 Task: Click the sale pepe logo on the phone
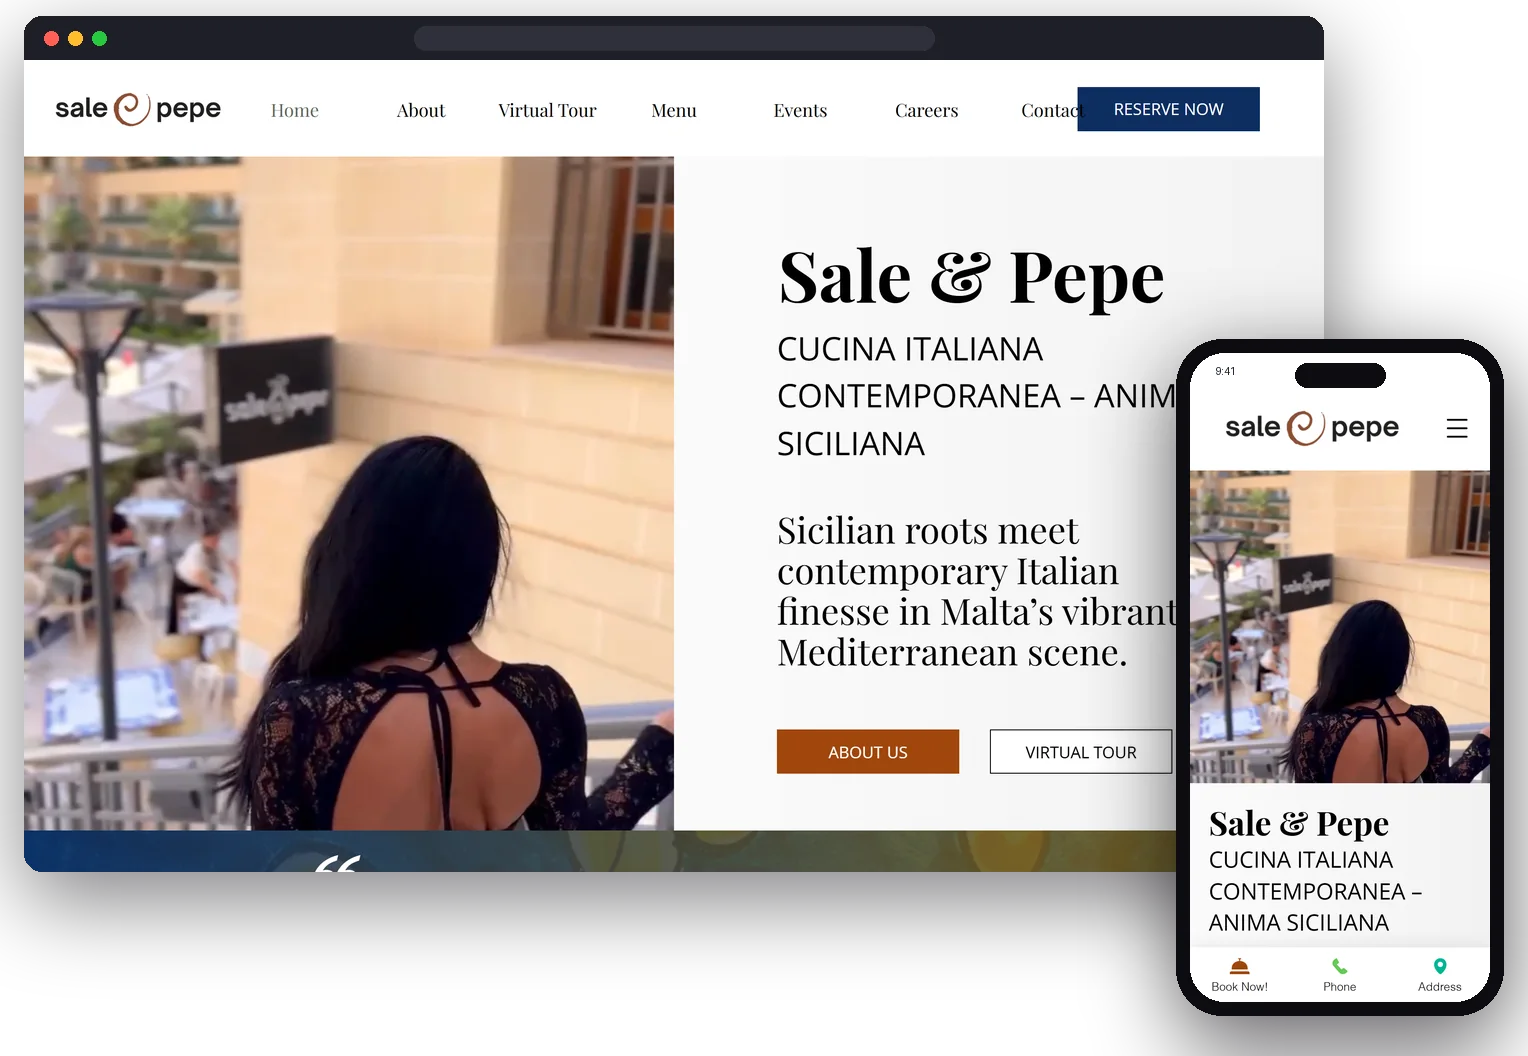coord(1312,428)
